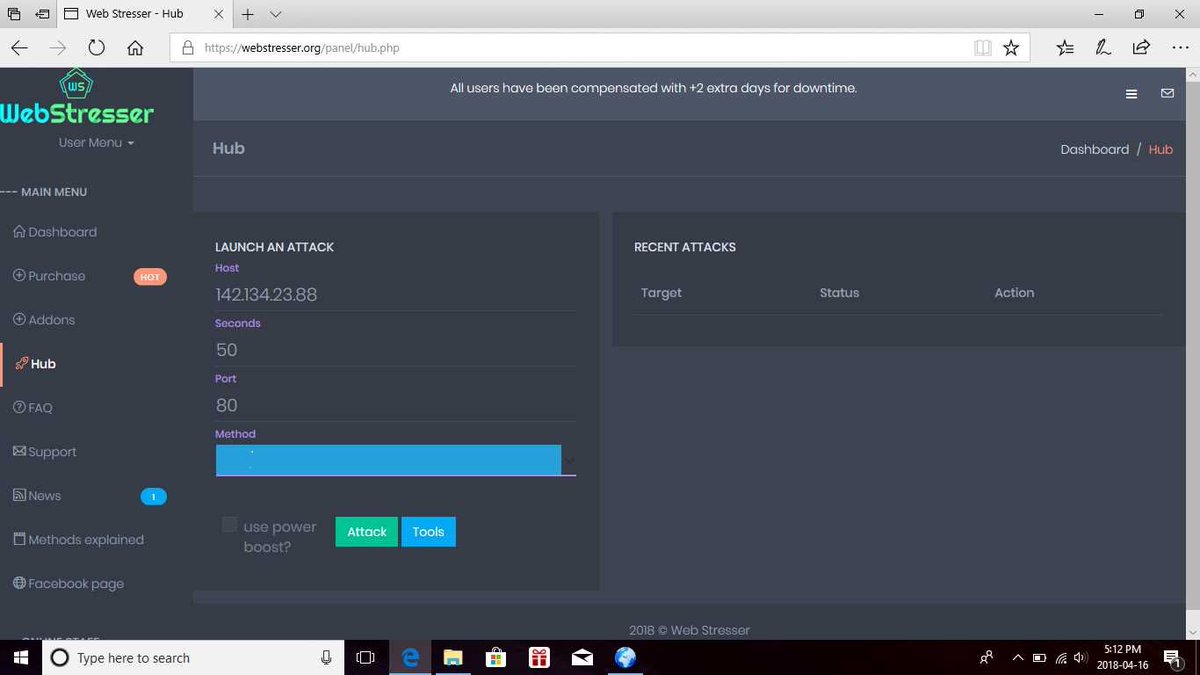The width and height of the screenshot is (1200, 675).
Task: Click the Share icon in Edge toolbar
Action: 1141,47
